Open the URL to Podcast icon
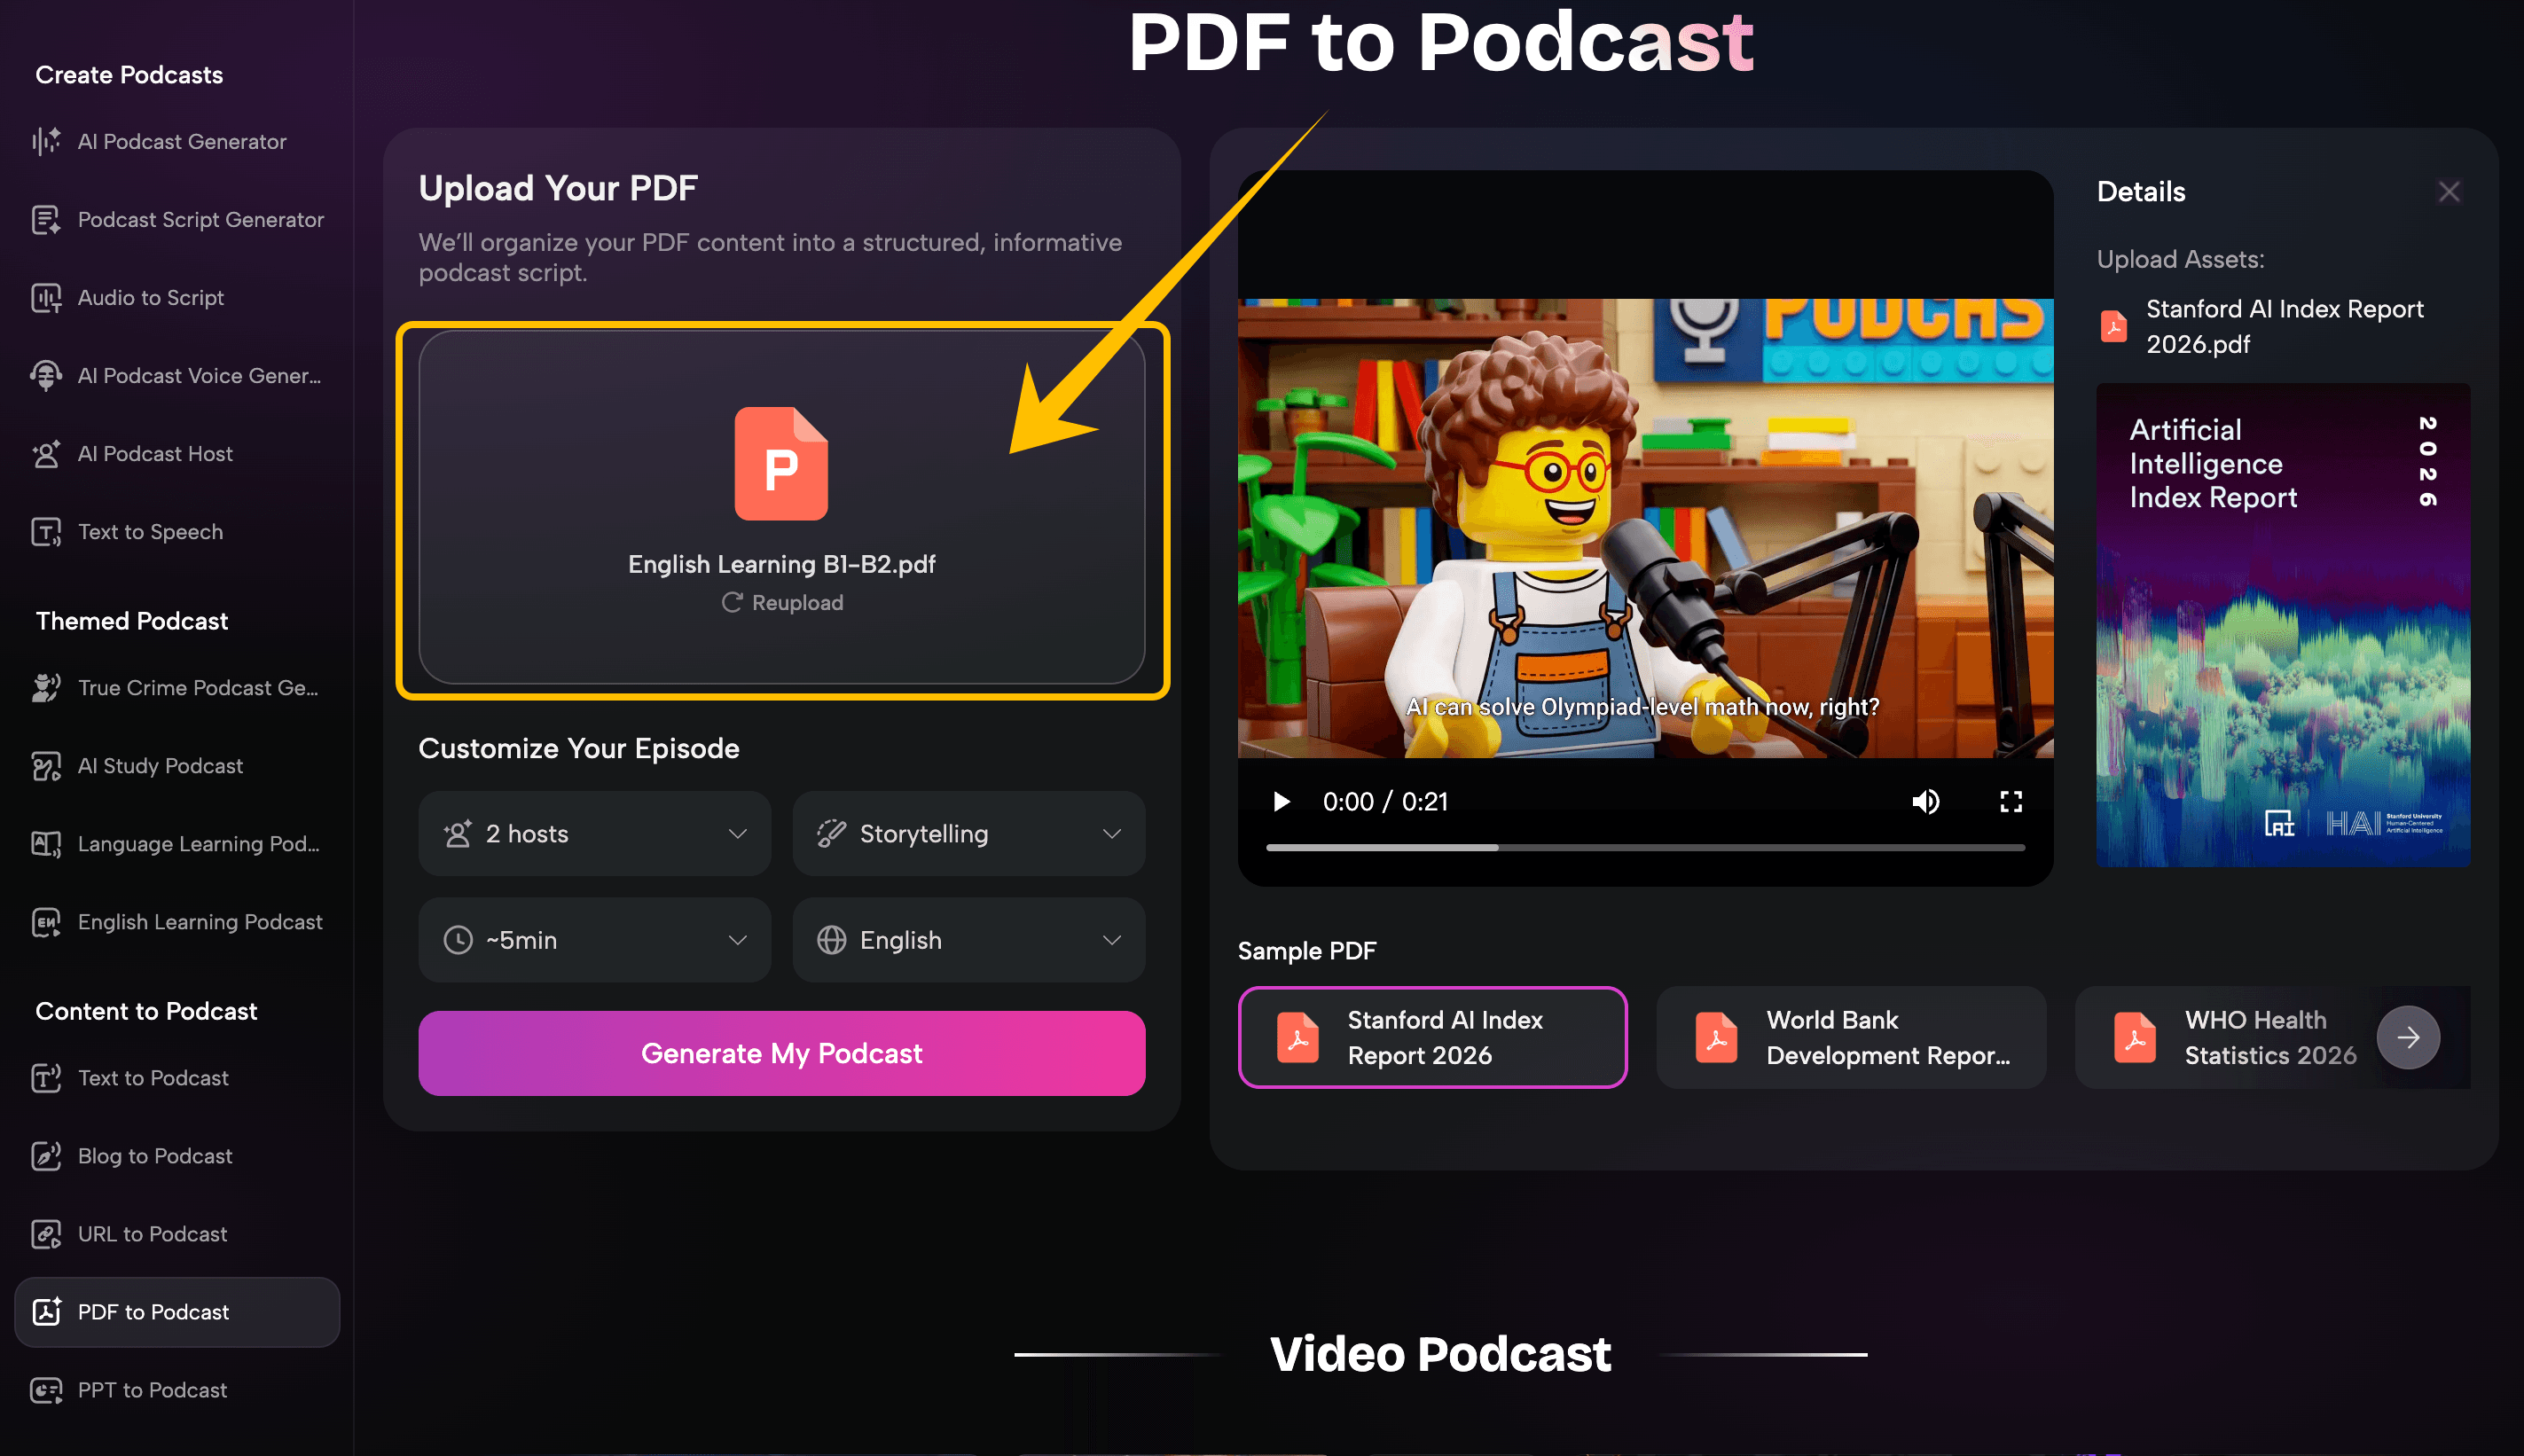2524x1456 pixels. pos(46,1233)
